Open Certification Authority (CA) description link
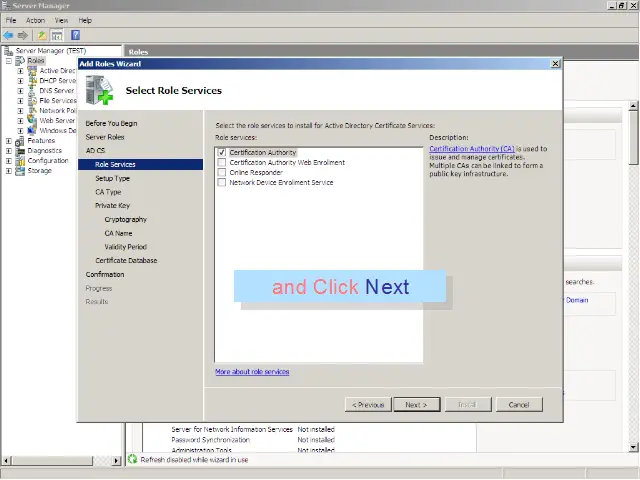Image resolution: width=640 pixels, height=480 pixels. pos(472,149)
